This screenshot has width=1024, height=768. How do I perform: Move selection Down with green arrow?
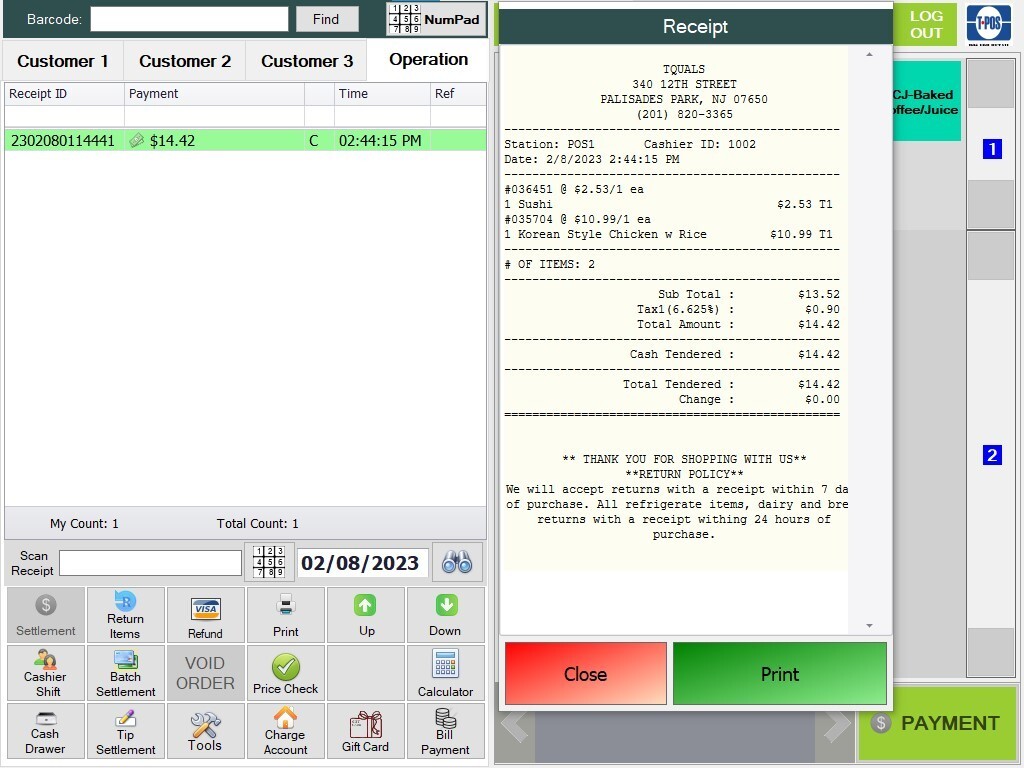[x=445, y=615]
